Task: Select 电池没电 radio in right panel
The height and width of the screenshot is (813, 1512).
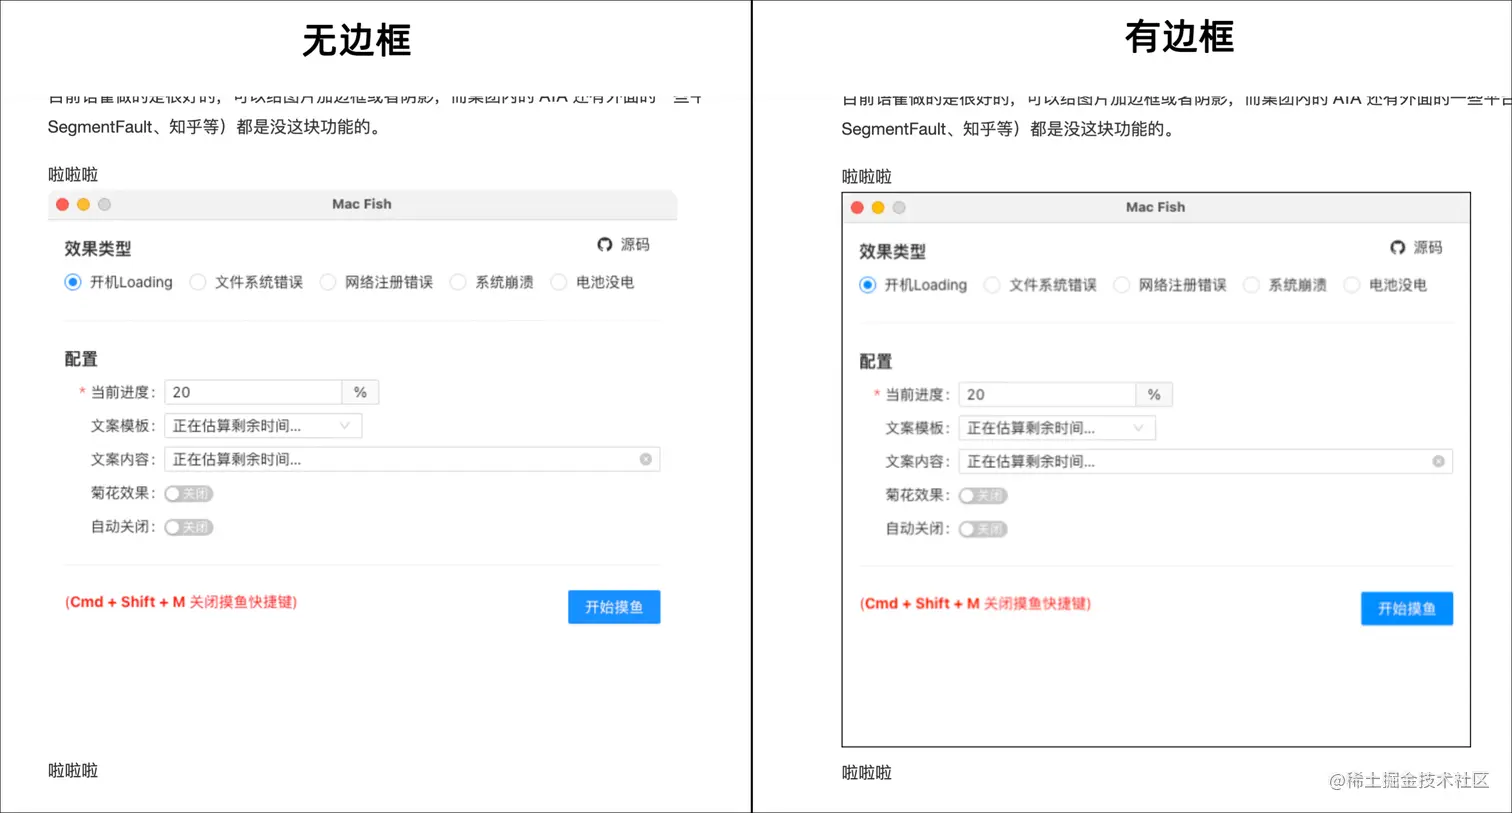Action: 1352,285
